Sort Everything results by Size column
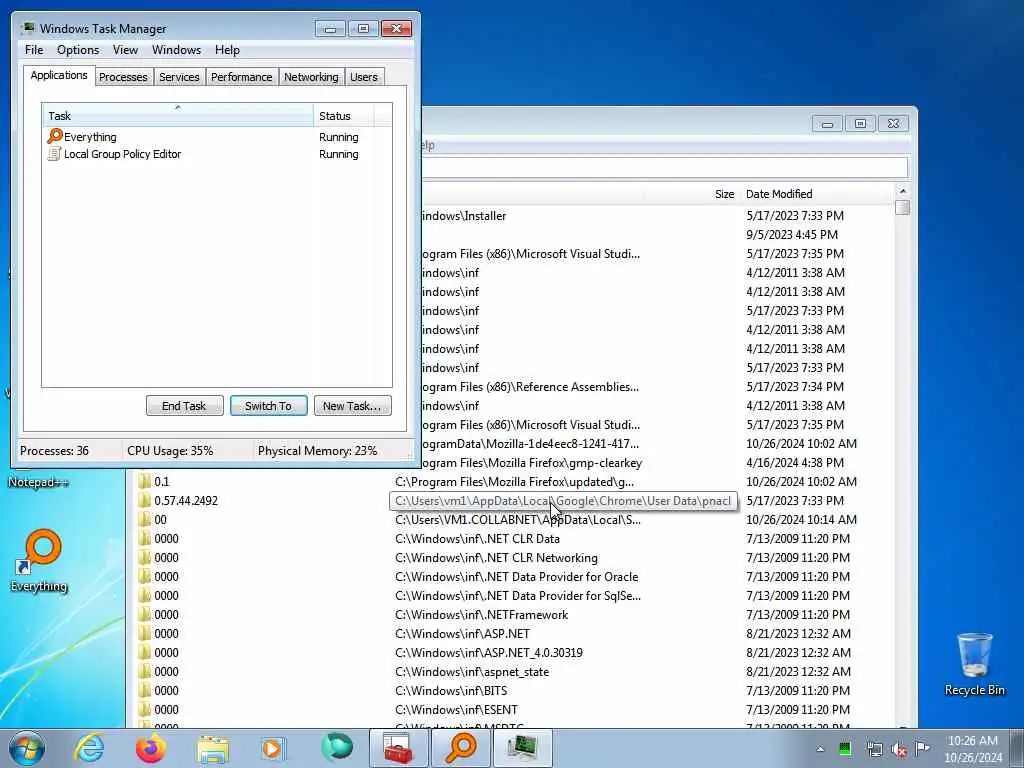Image resolution: width=1024 pixels, height=768 pixels. pyautogui.click(x=692, y=194)
